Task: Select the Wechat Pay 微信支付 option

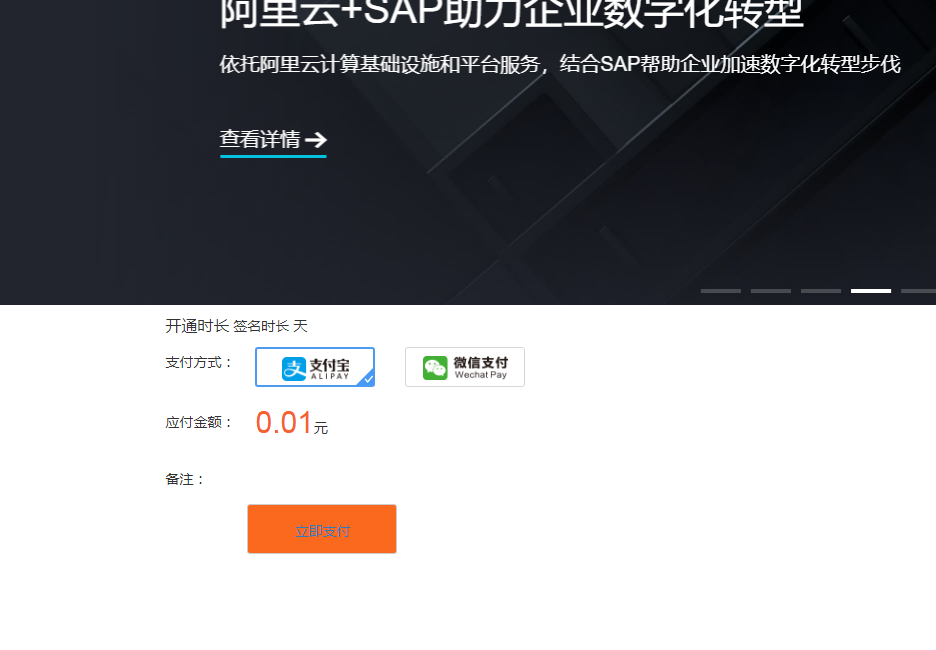Action: tap(465, 367)
